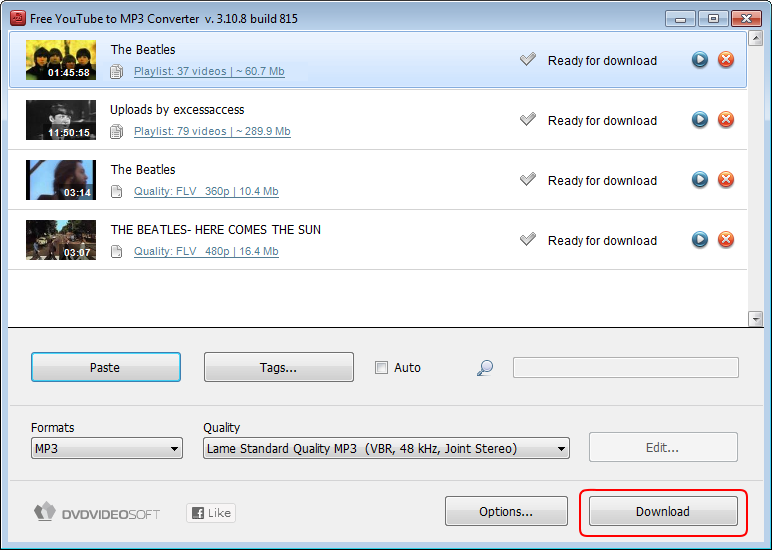Screen dimensions: 772x550
Task: Click the list scrollbar down arrow
Action: point(756,319)
